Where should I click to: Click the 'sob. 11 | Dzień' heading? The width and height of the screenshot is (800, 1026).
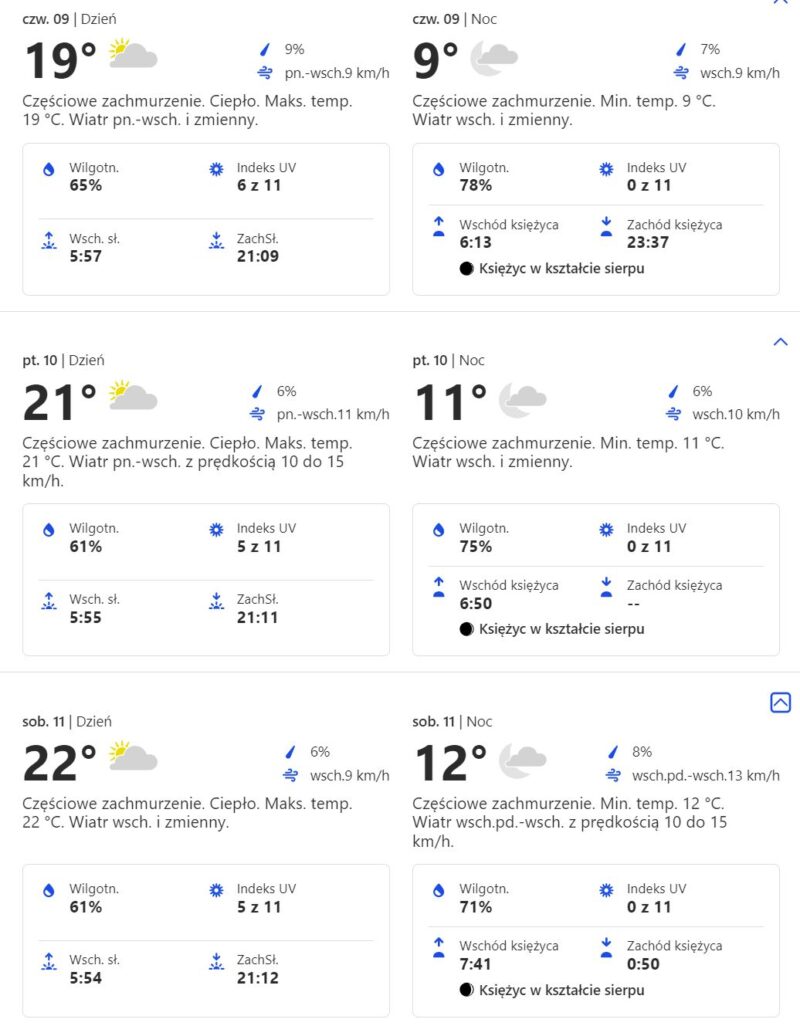[66, 721]
